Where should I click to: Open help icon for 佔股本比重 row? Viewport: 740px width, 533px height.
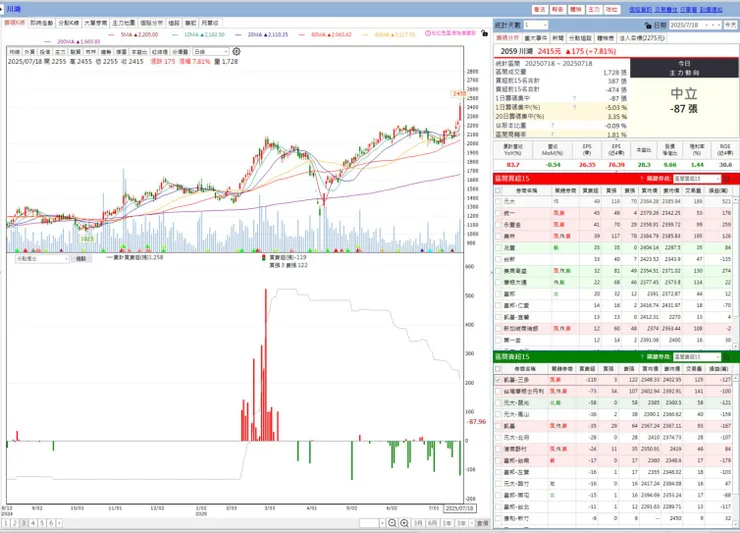(552, 126)
